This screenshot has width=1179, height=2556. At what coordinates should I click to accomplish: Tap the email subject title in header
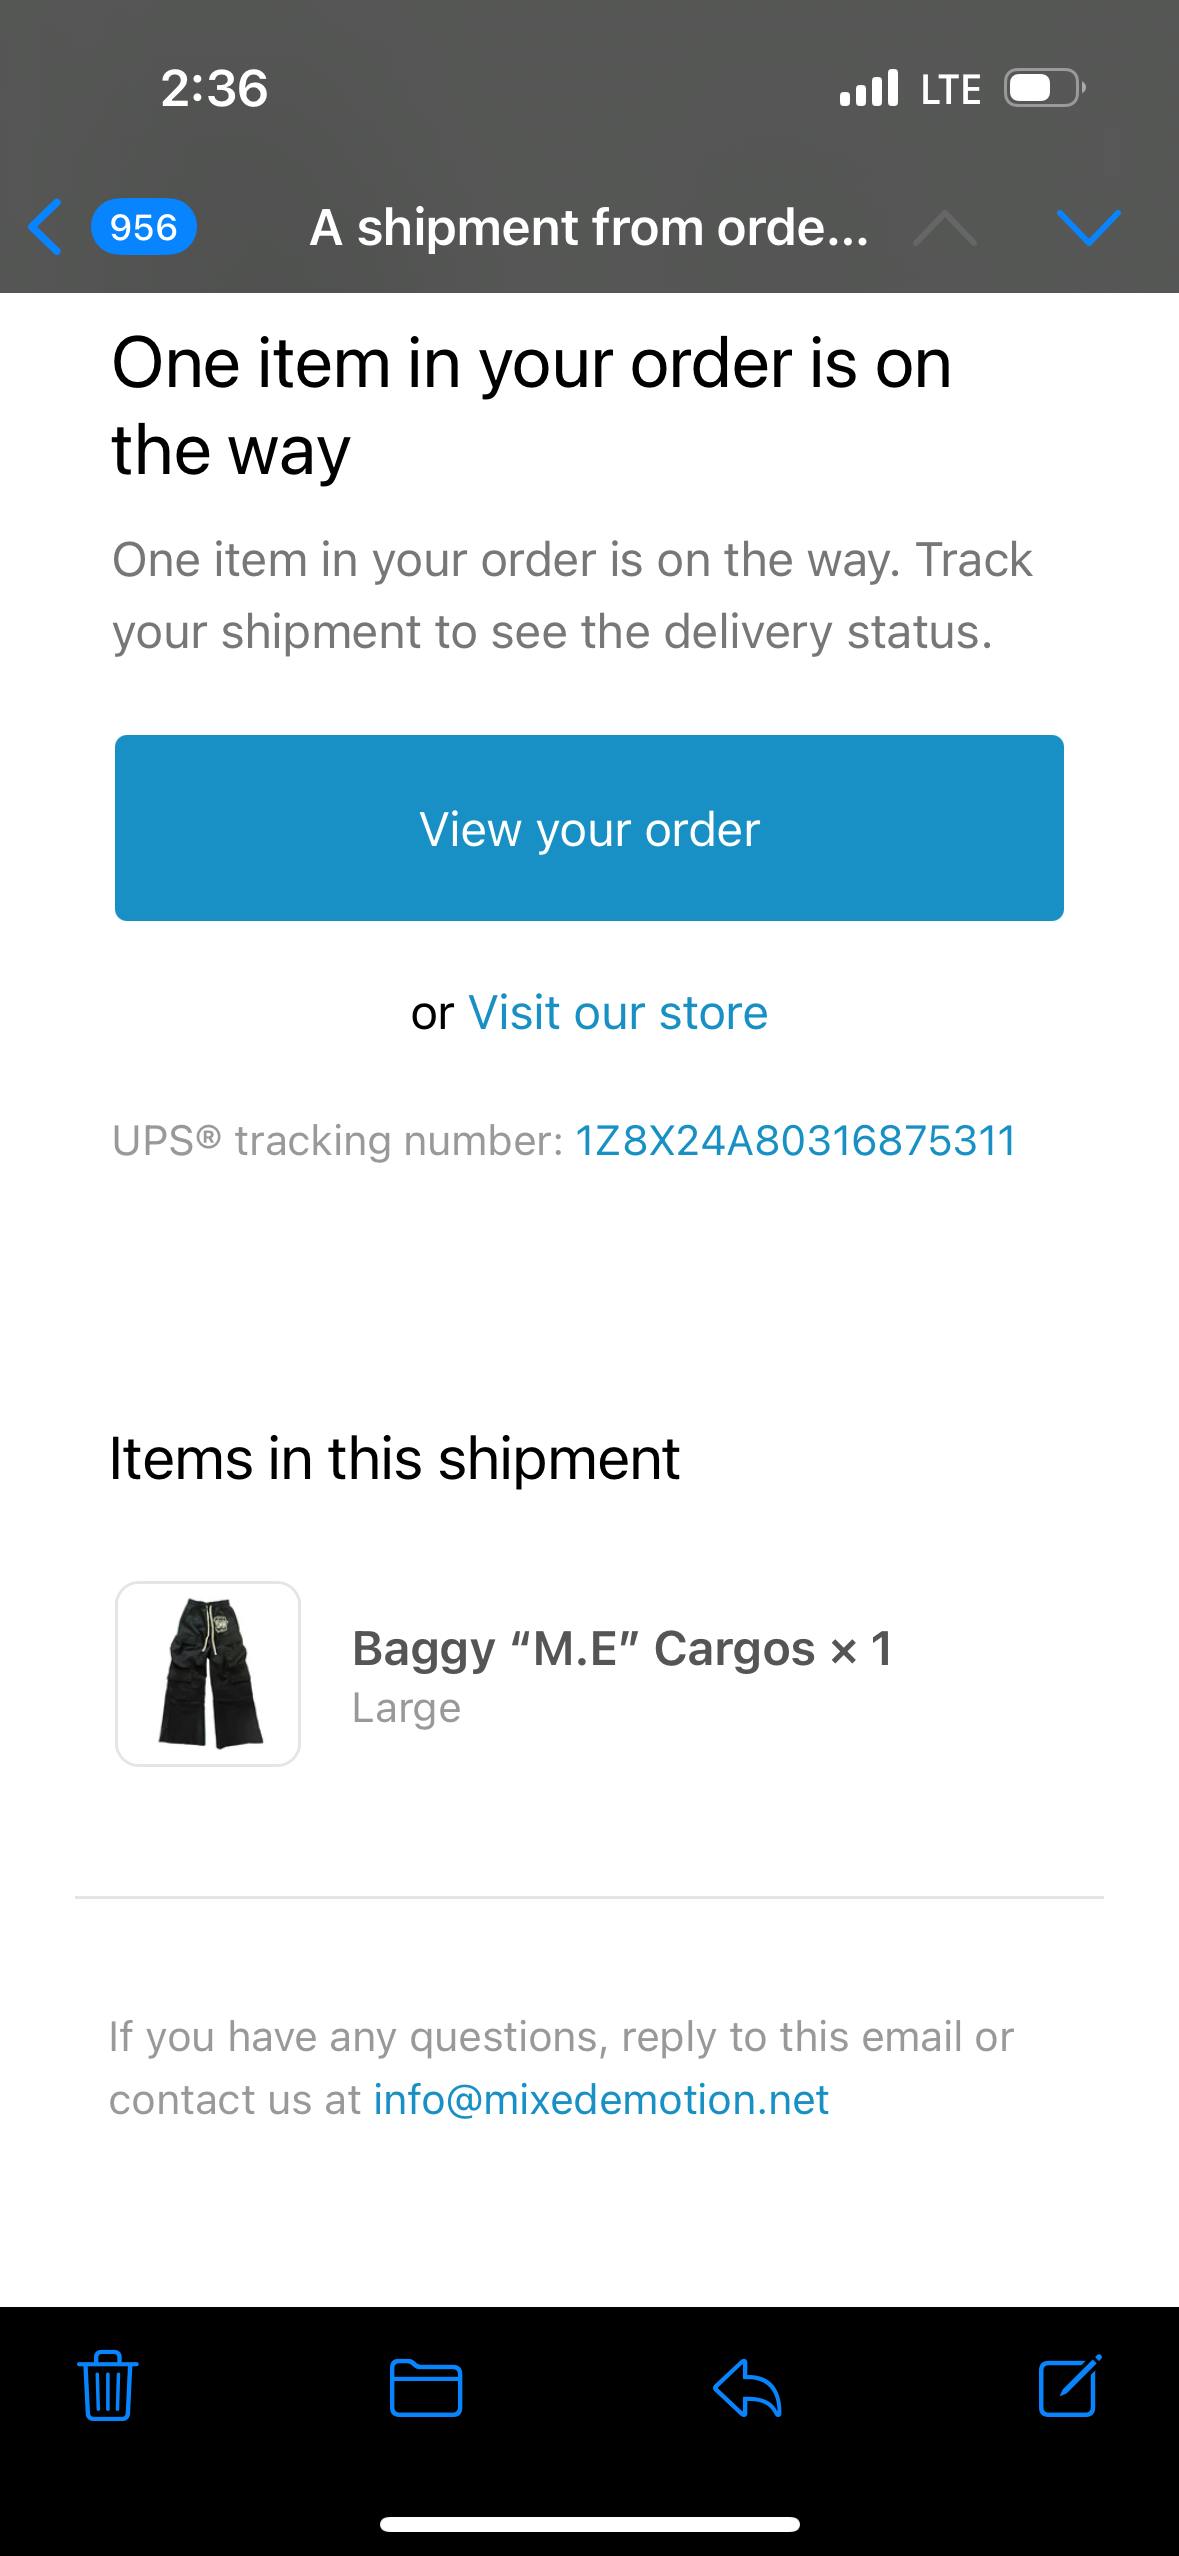point(589,228)
